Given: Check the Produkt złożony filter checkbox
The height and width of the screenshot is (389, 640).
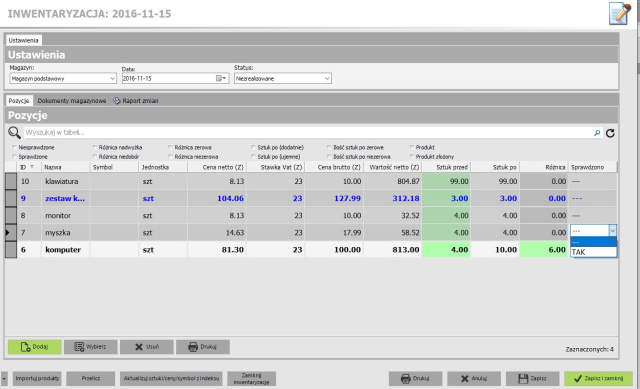Looking at the screenshot, I should point(412,157).
